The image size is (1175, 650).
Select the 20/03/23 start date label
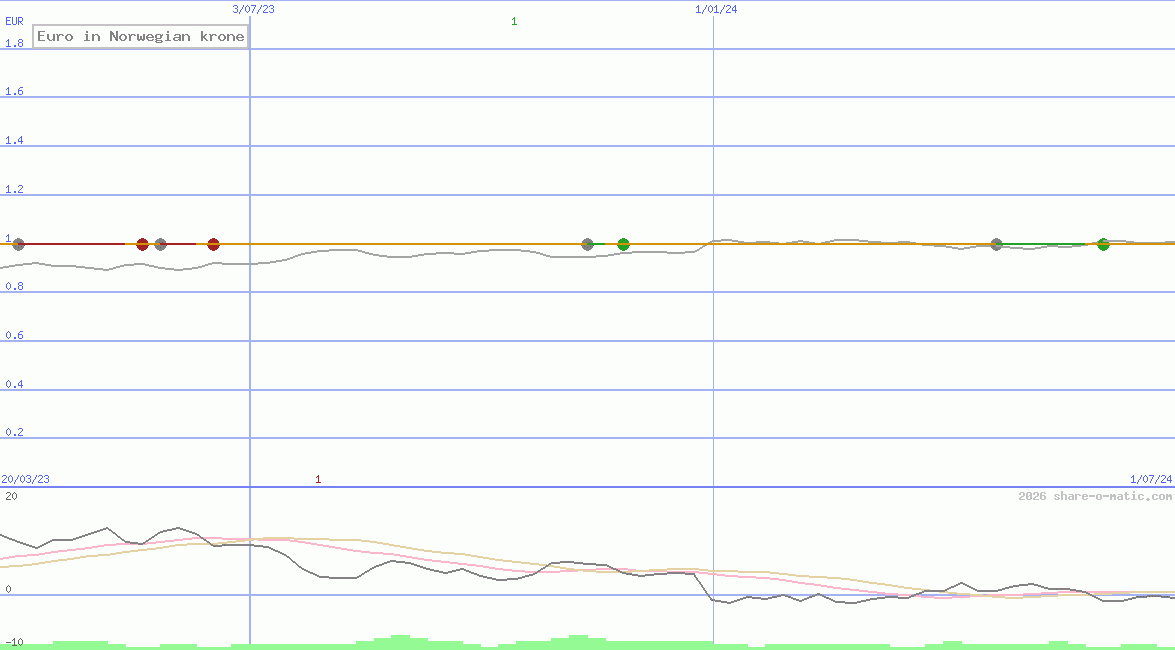pyautogui.click(x=25, y=479)
